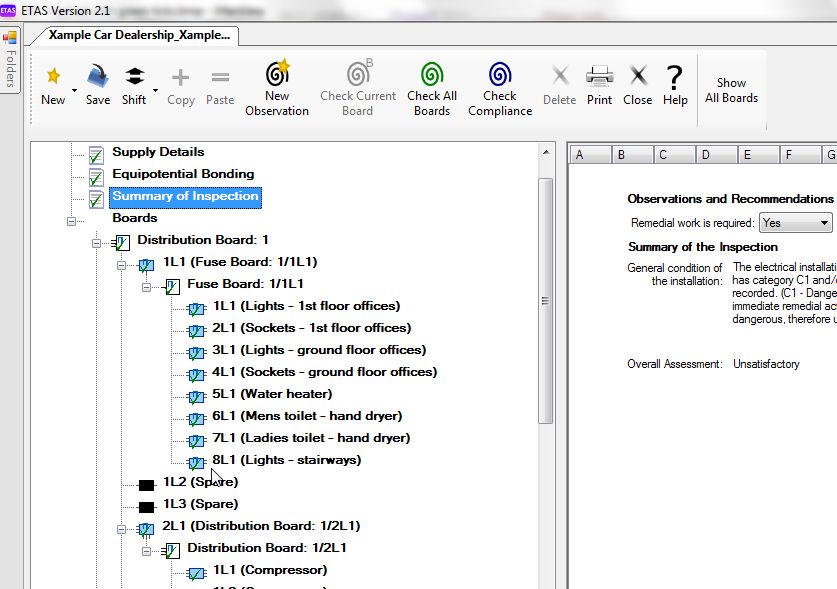Viewport: 837px width, 589px height.
Task: Click the Close toolbar icon
Action: [638, 75]
